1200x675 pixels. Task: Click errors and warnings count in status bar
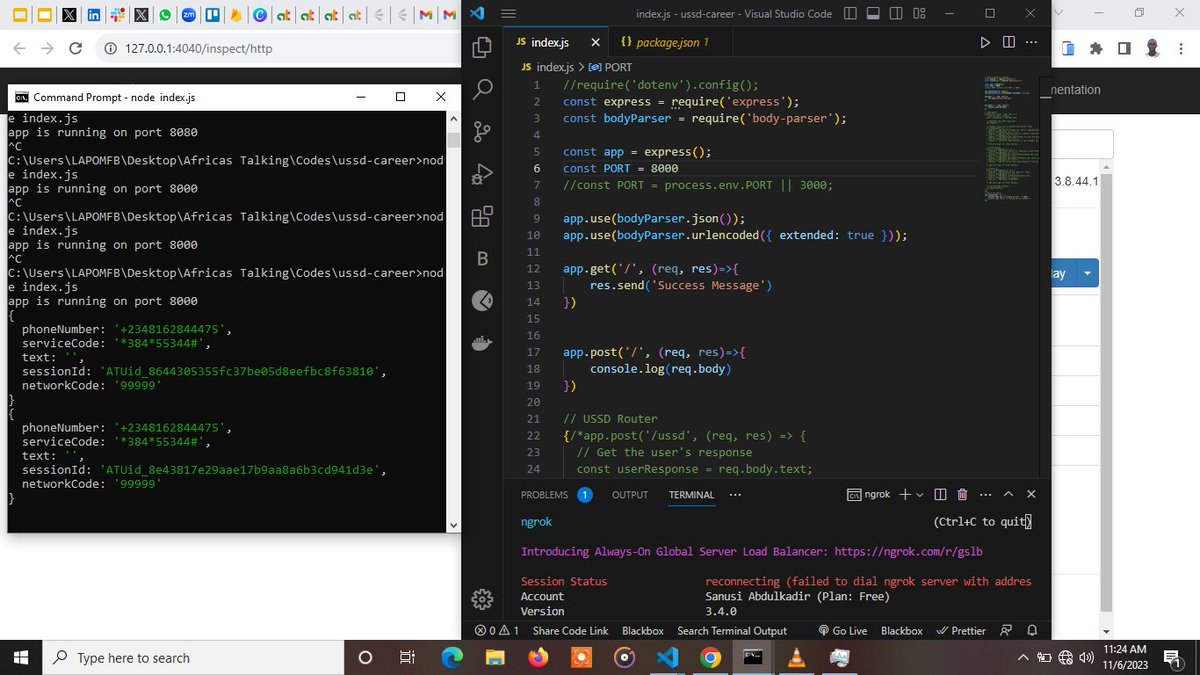coord(497,631)
